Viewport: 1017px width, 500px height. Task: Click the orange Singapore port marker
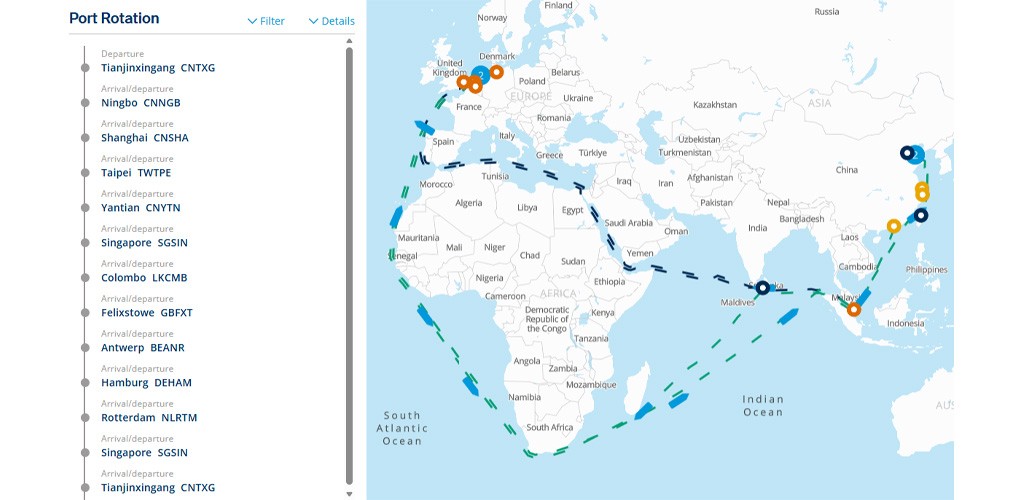[x=854, y=309]
